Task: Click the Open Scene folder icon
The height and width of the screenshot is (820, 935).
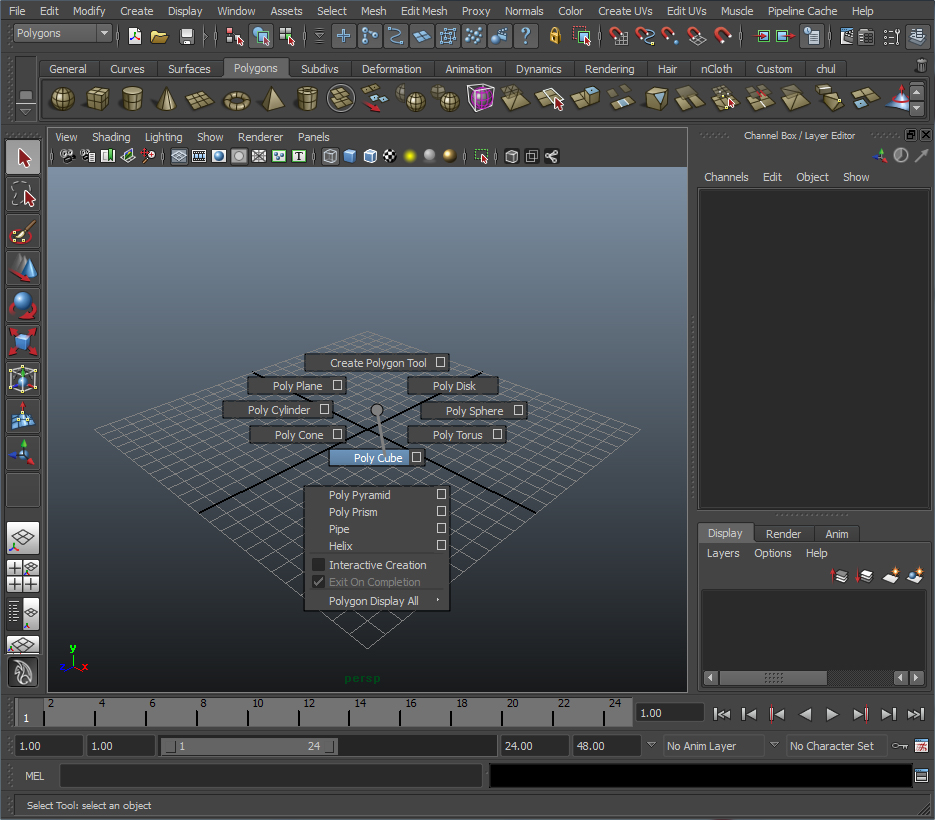Action: click(159, 36)
